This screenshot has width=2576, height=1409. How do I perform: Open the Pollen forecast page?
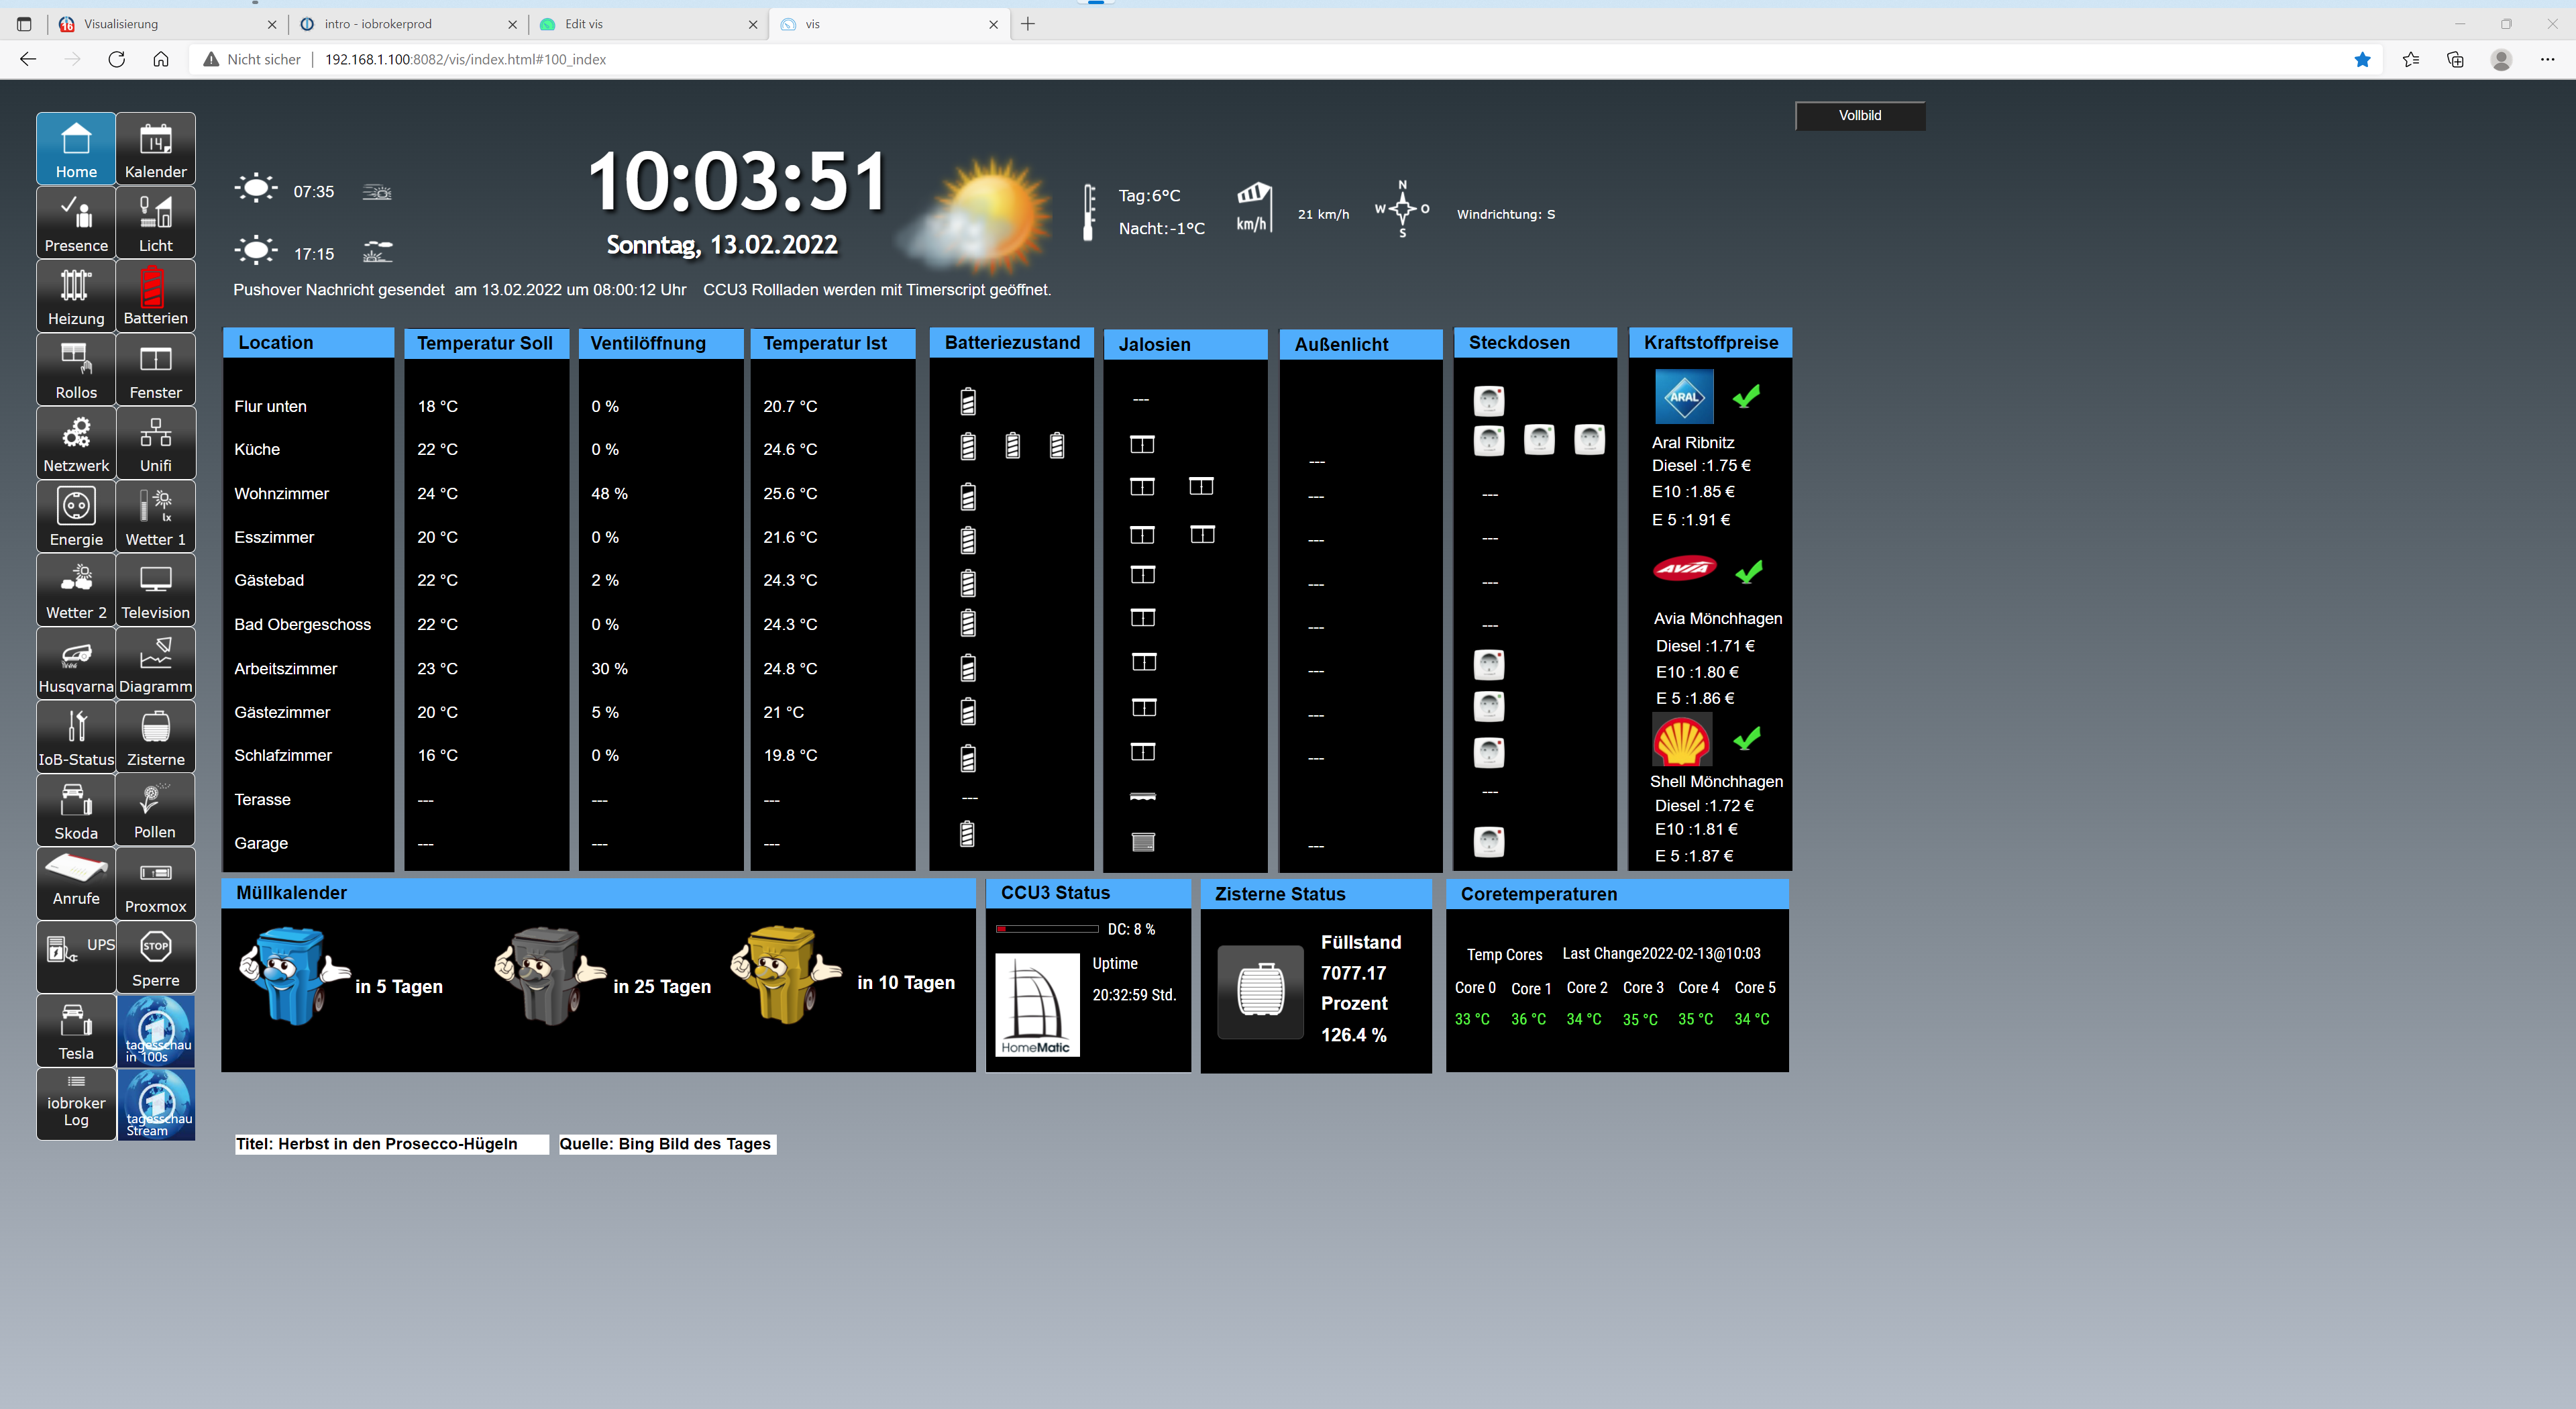[155, 809]
